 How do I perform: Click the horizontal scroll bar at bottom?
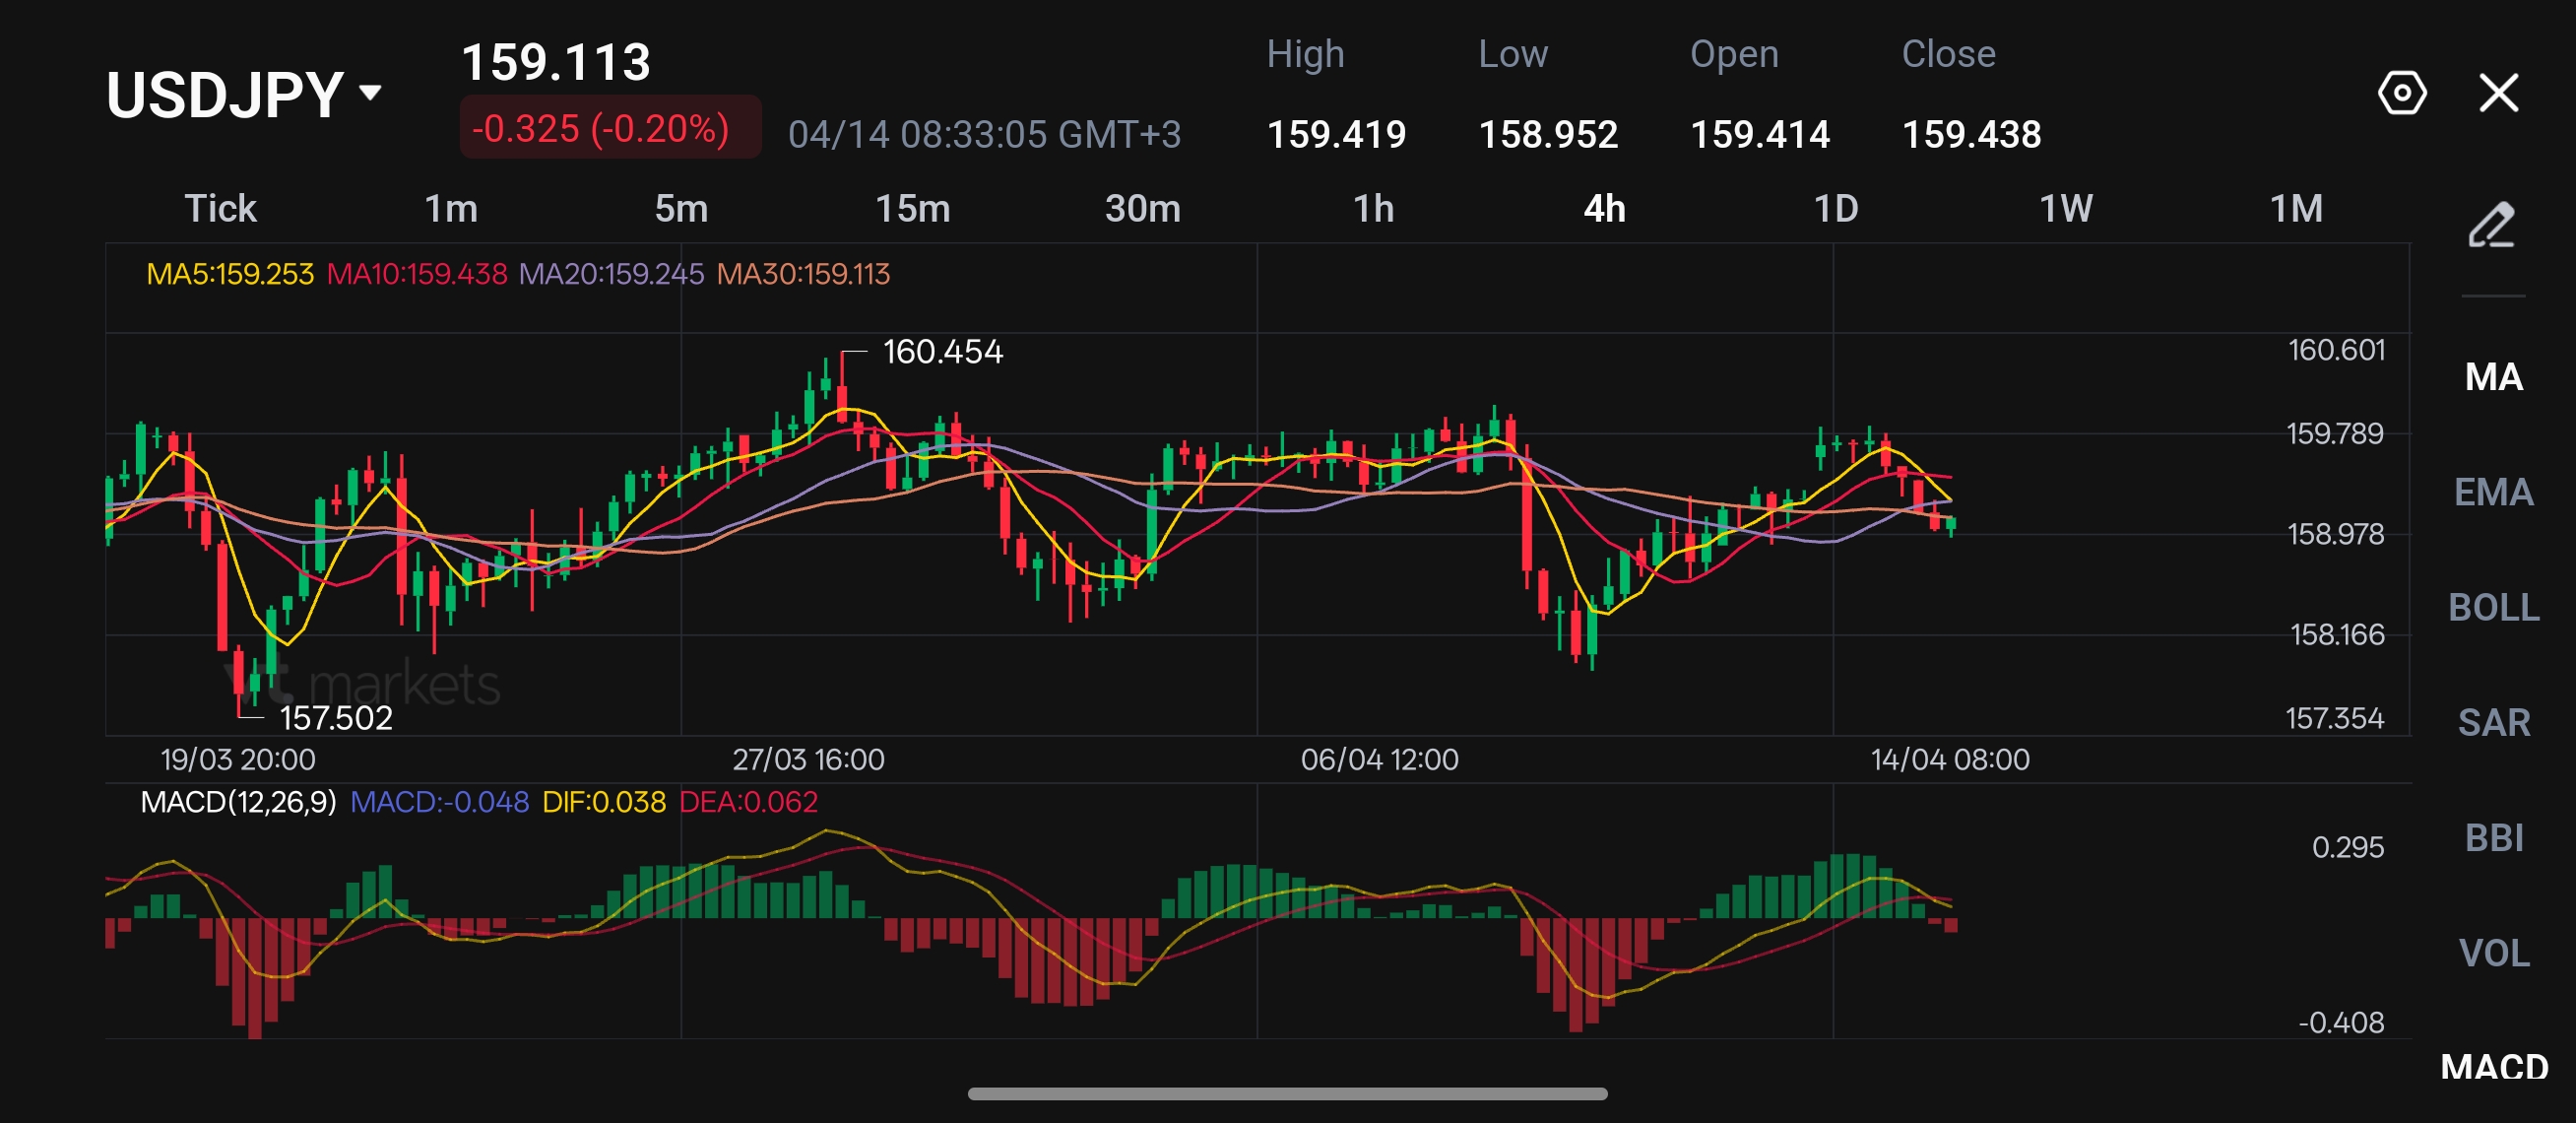[1287, 1093]
